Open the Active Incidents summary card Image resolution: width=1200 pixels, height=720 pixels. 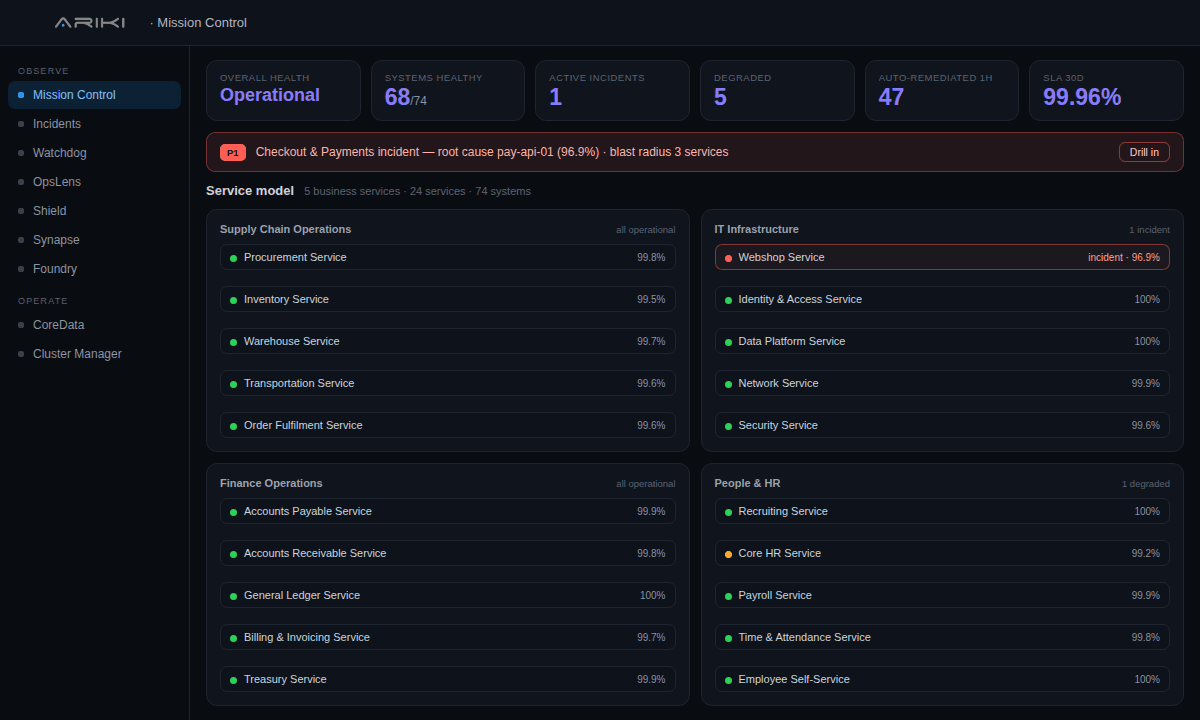click(612, 90)
